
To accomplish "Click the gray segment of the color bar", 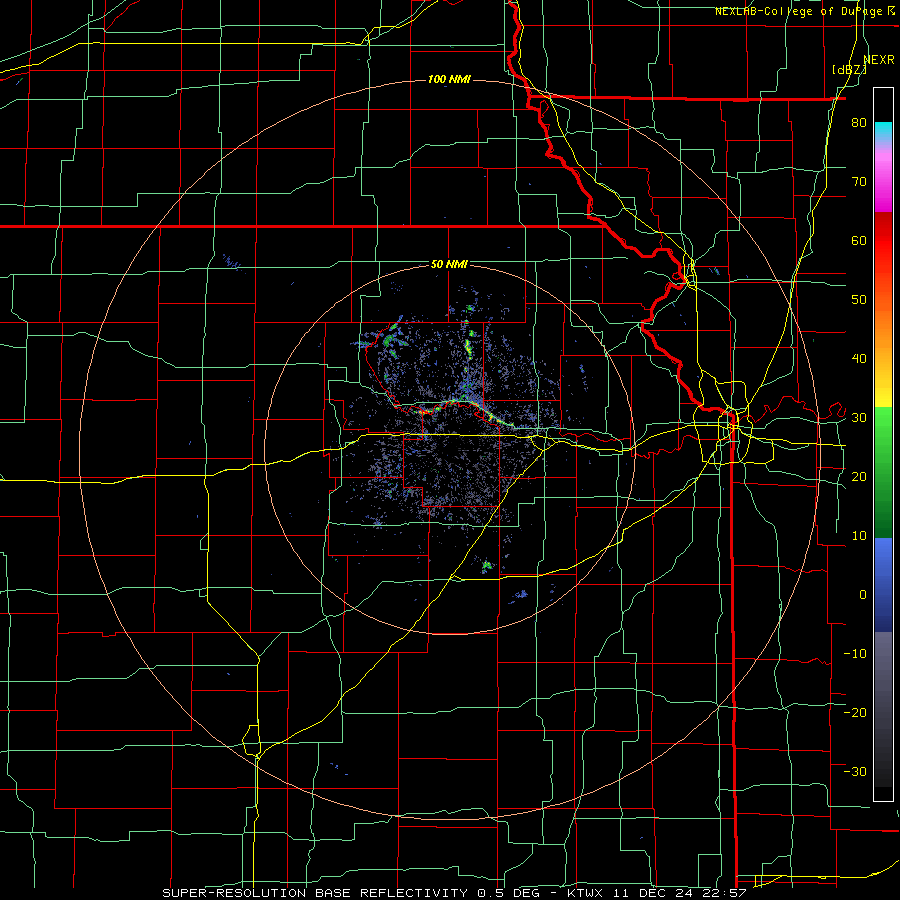I will [x=883, y=709].
